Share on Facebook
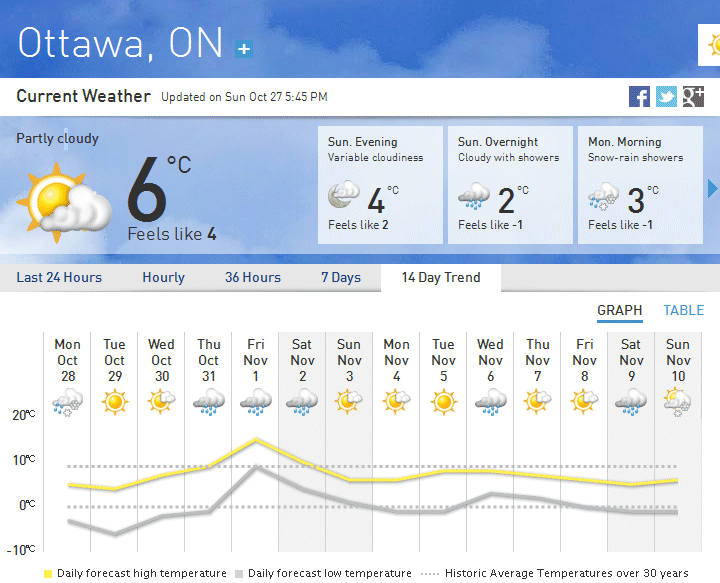The image size is (720, 583). [639, 96]
